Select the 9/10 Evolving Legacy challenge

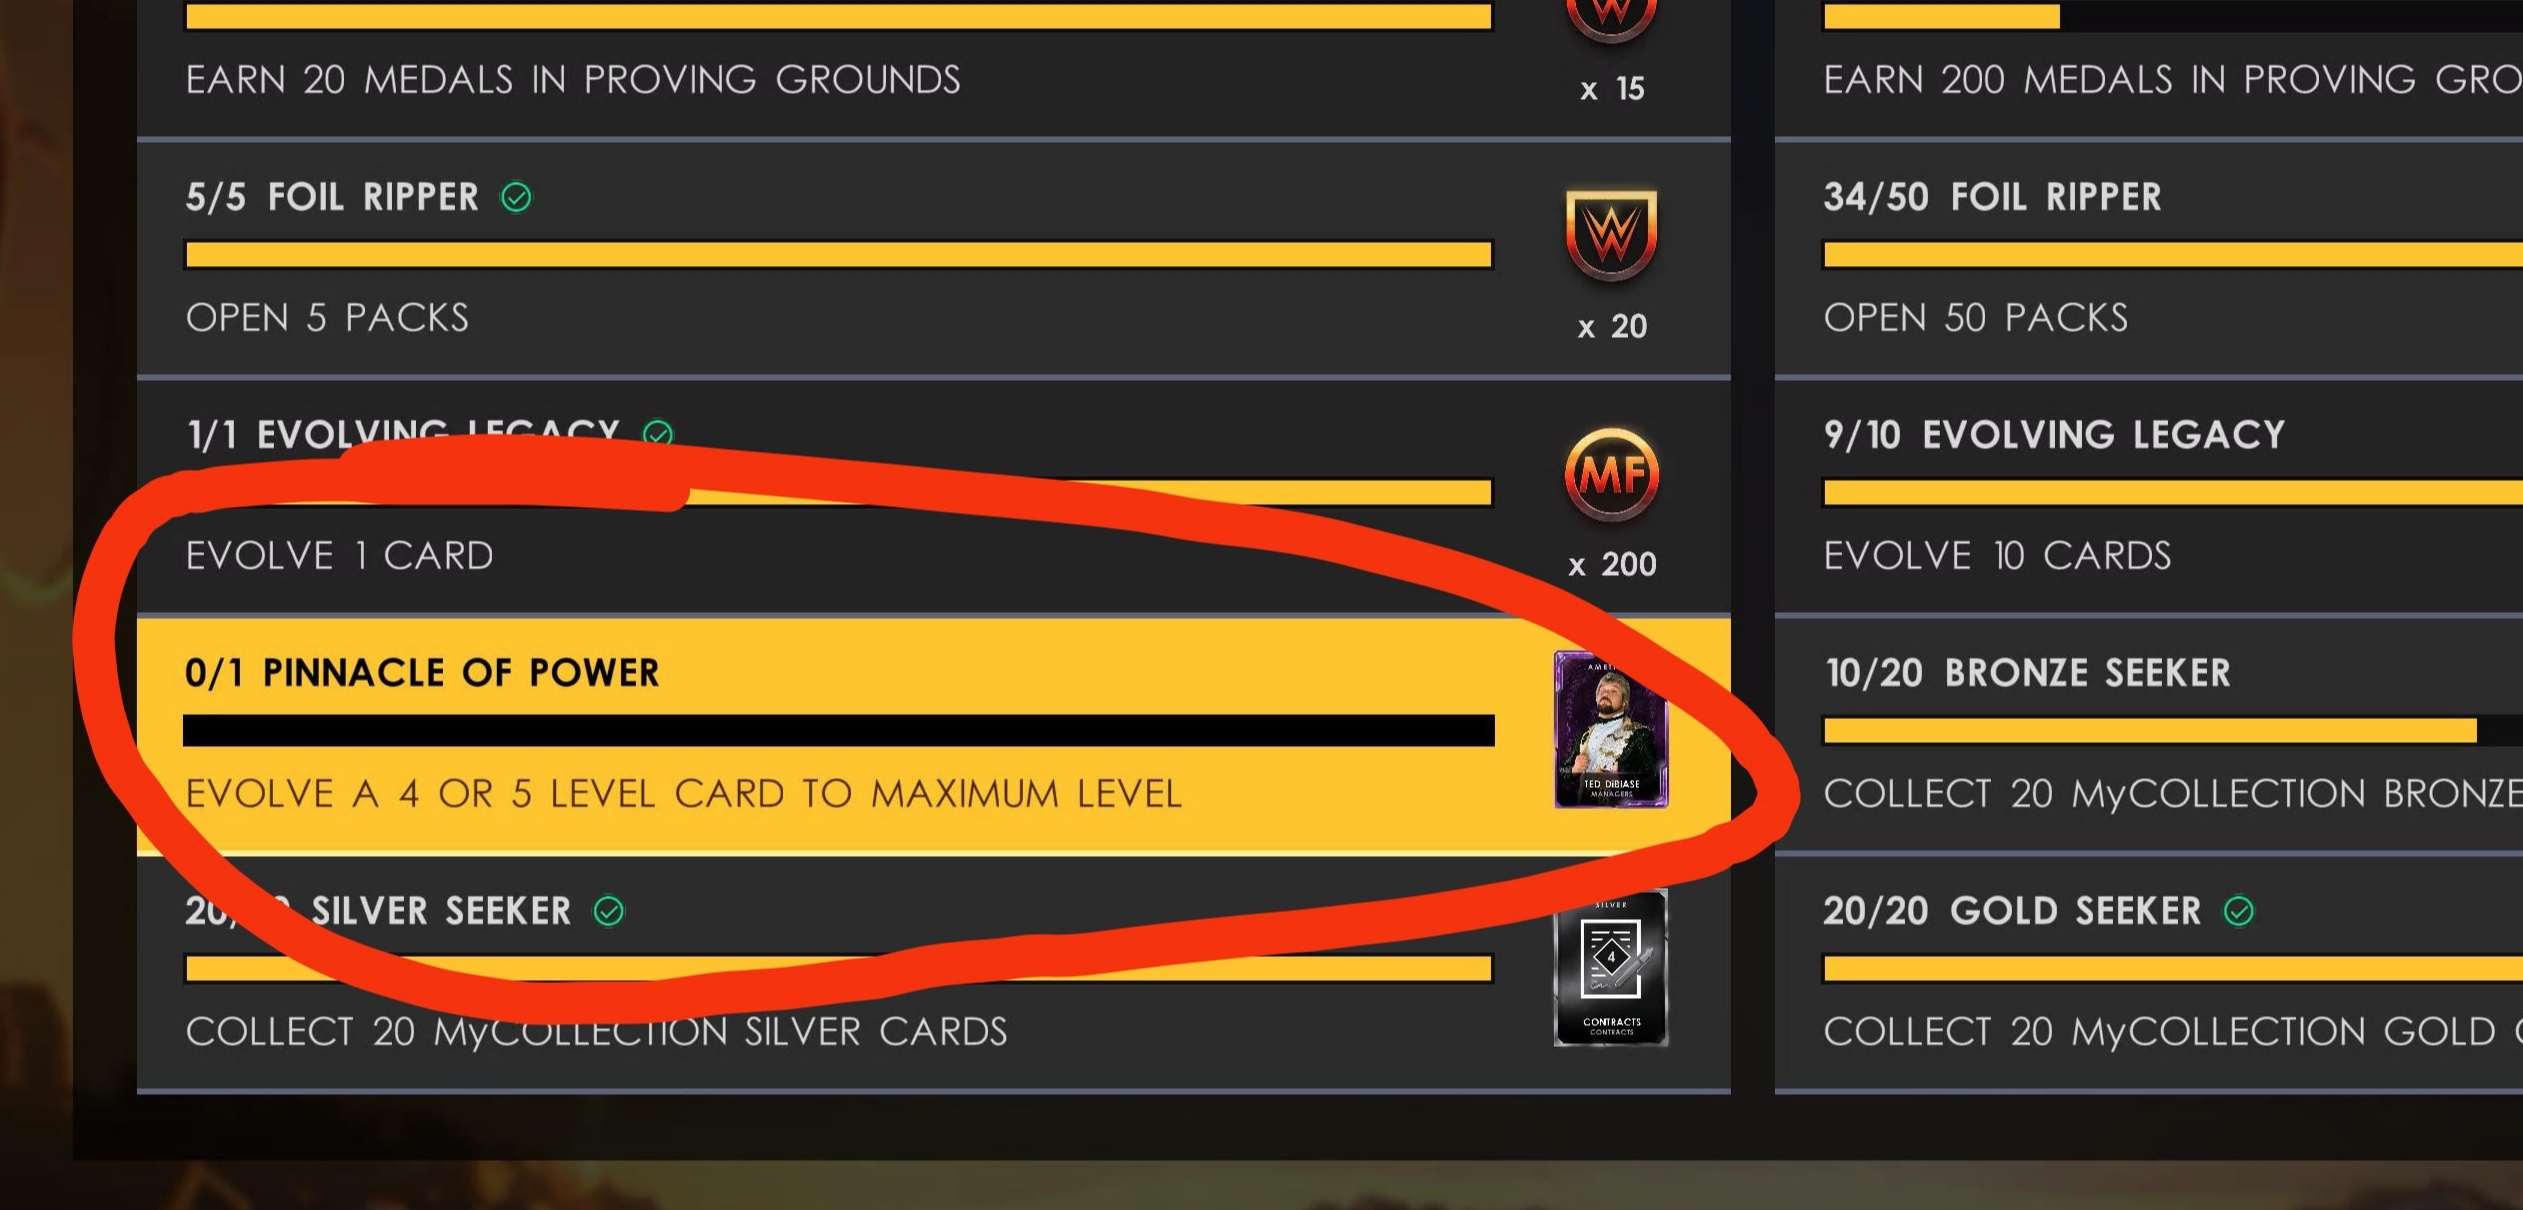click(2149, 496)
